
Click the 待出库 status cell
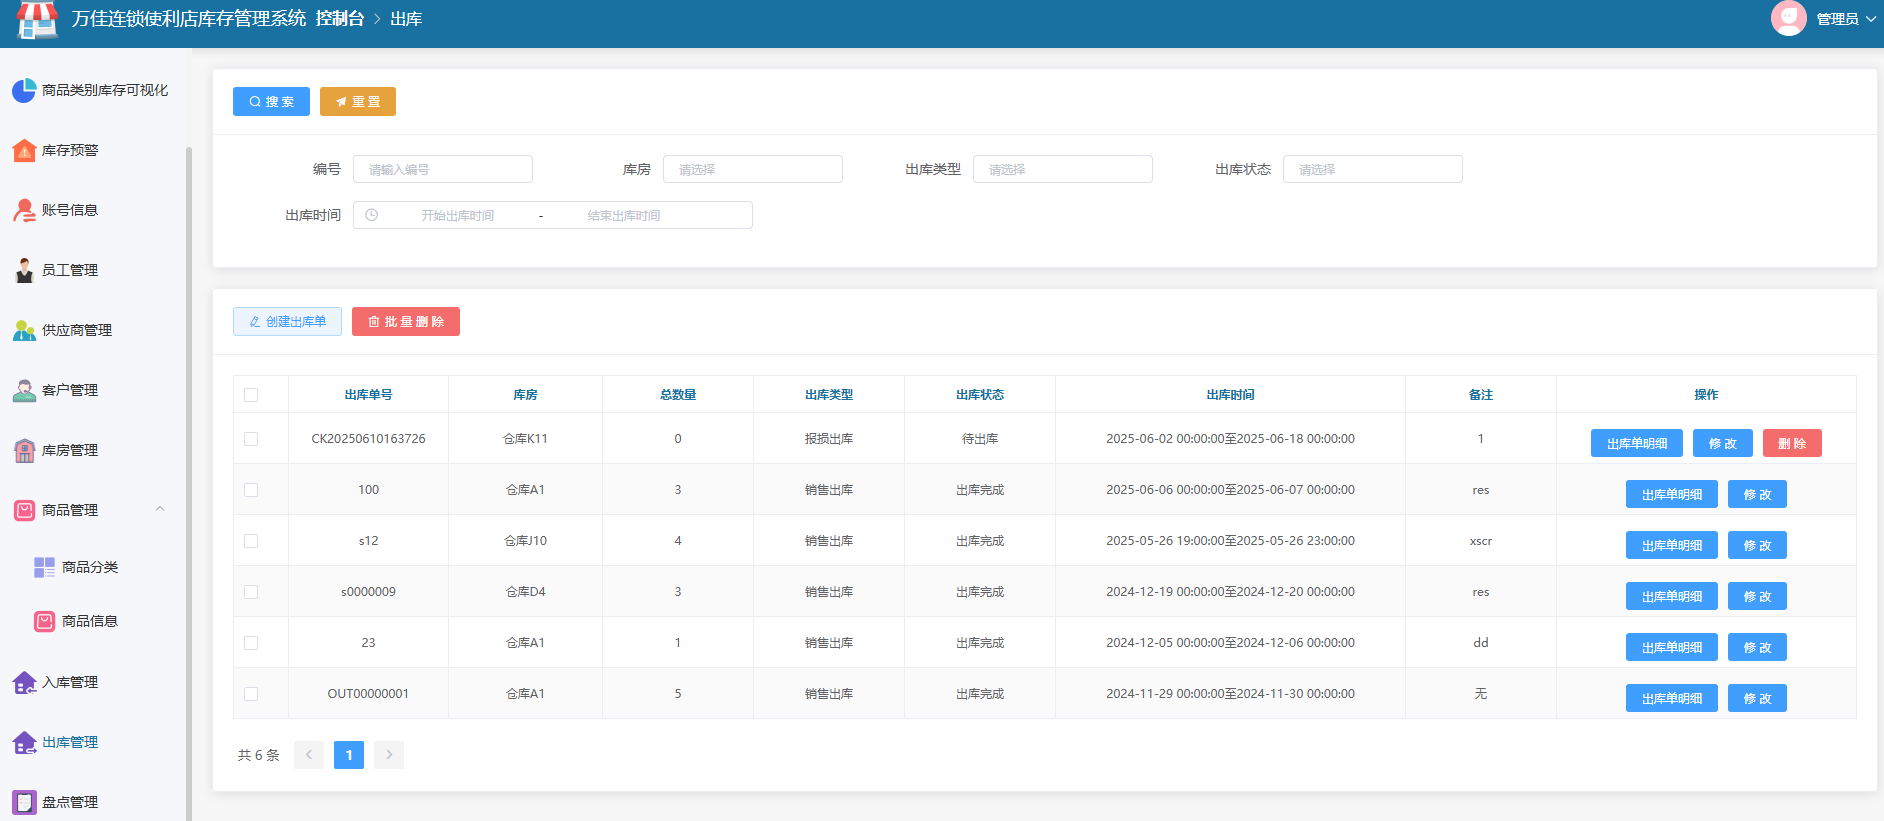[x=980, y=439]
